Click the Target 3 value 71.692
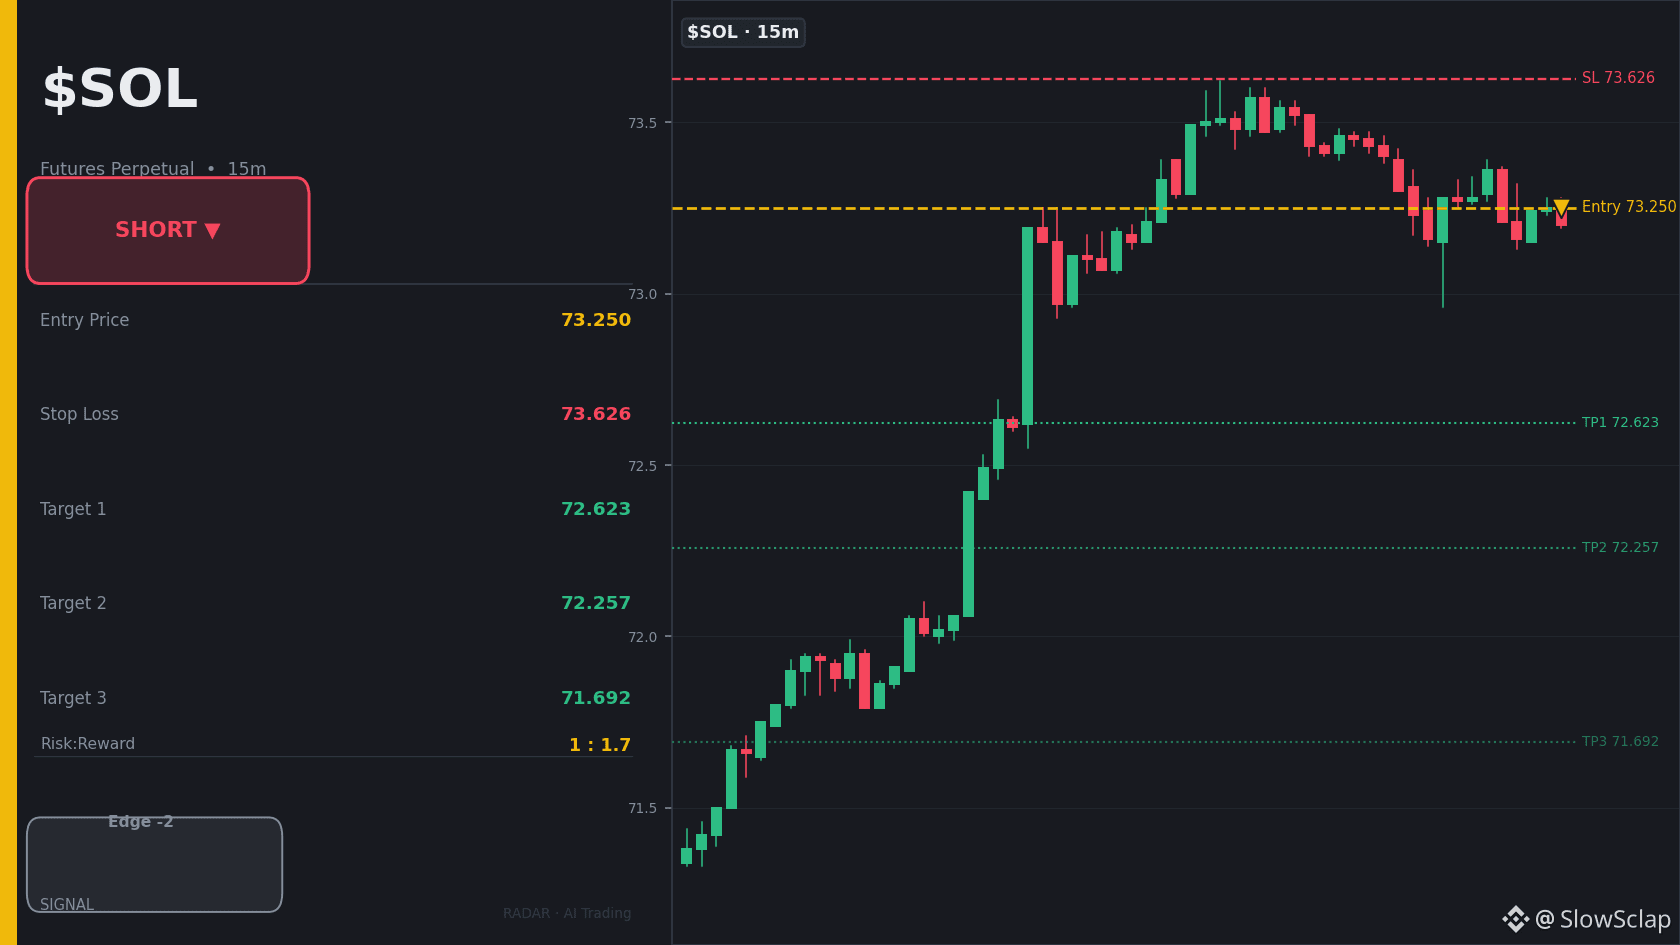The height and width of the screenshot is (945, 1680). coord(596,698)
